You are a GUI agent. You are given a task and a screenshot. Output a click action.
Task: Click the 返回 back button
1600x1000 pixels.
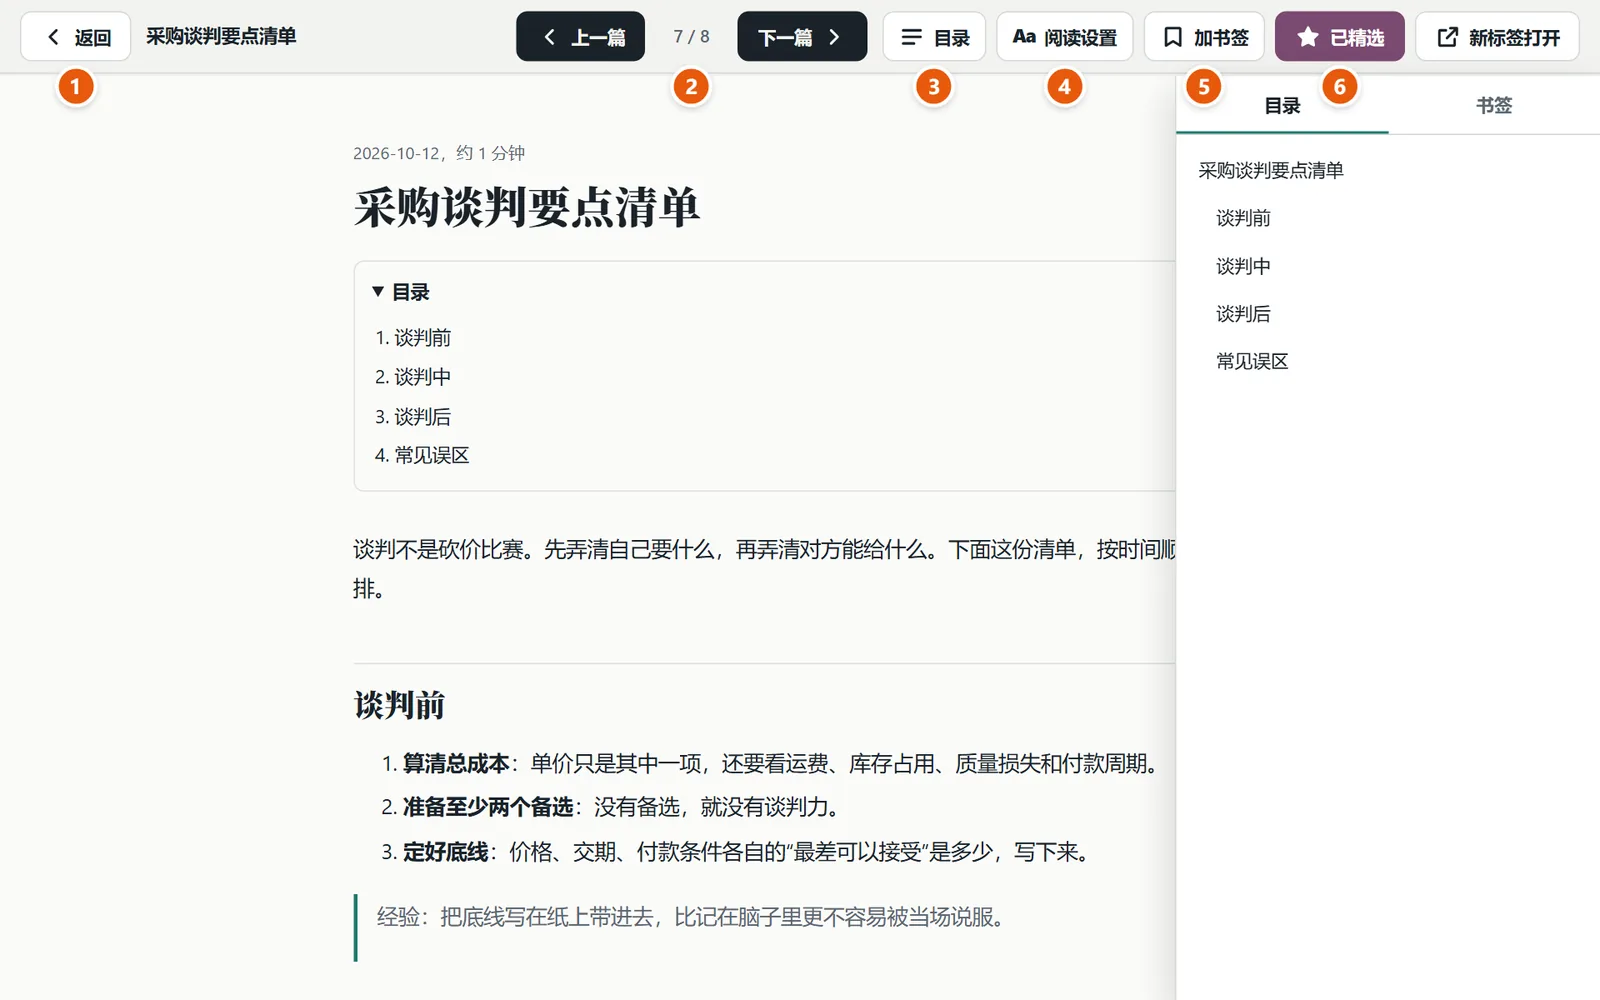click(x=76, y=37)
